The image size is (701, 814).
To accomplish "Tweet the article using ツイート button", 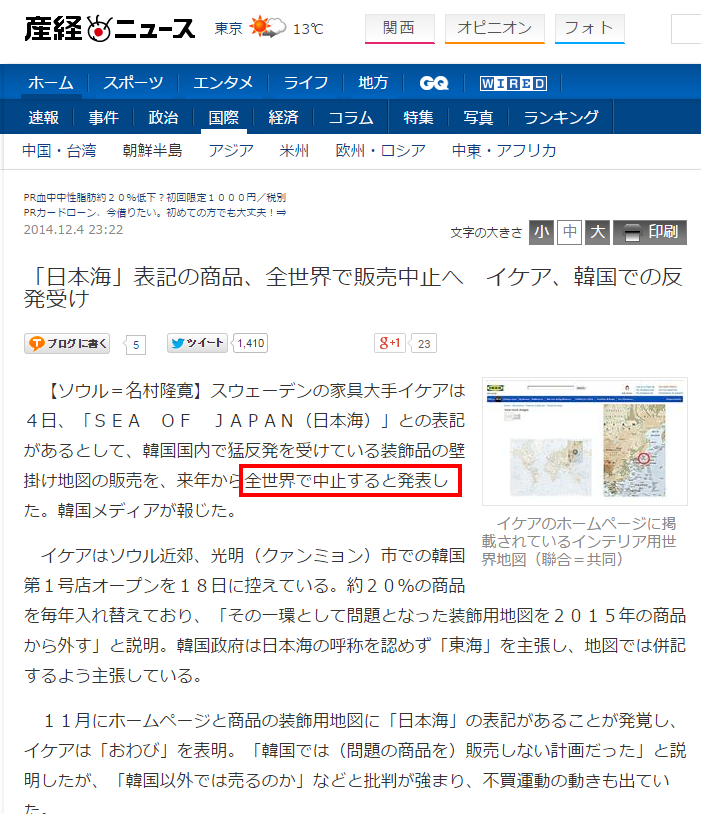I will tap(197, 343).
